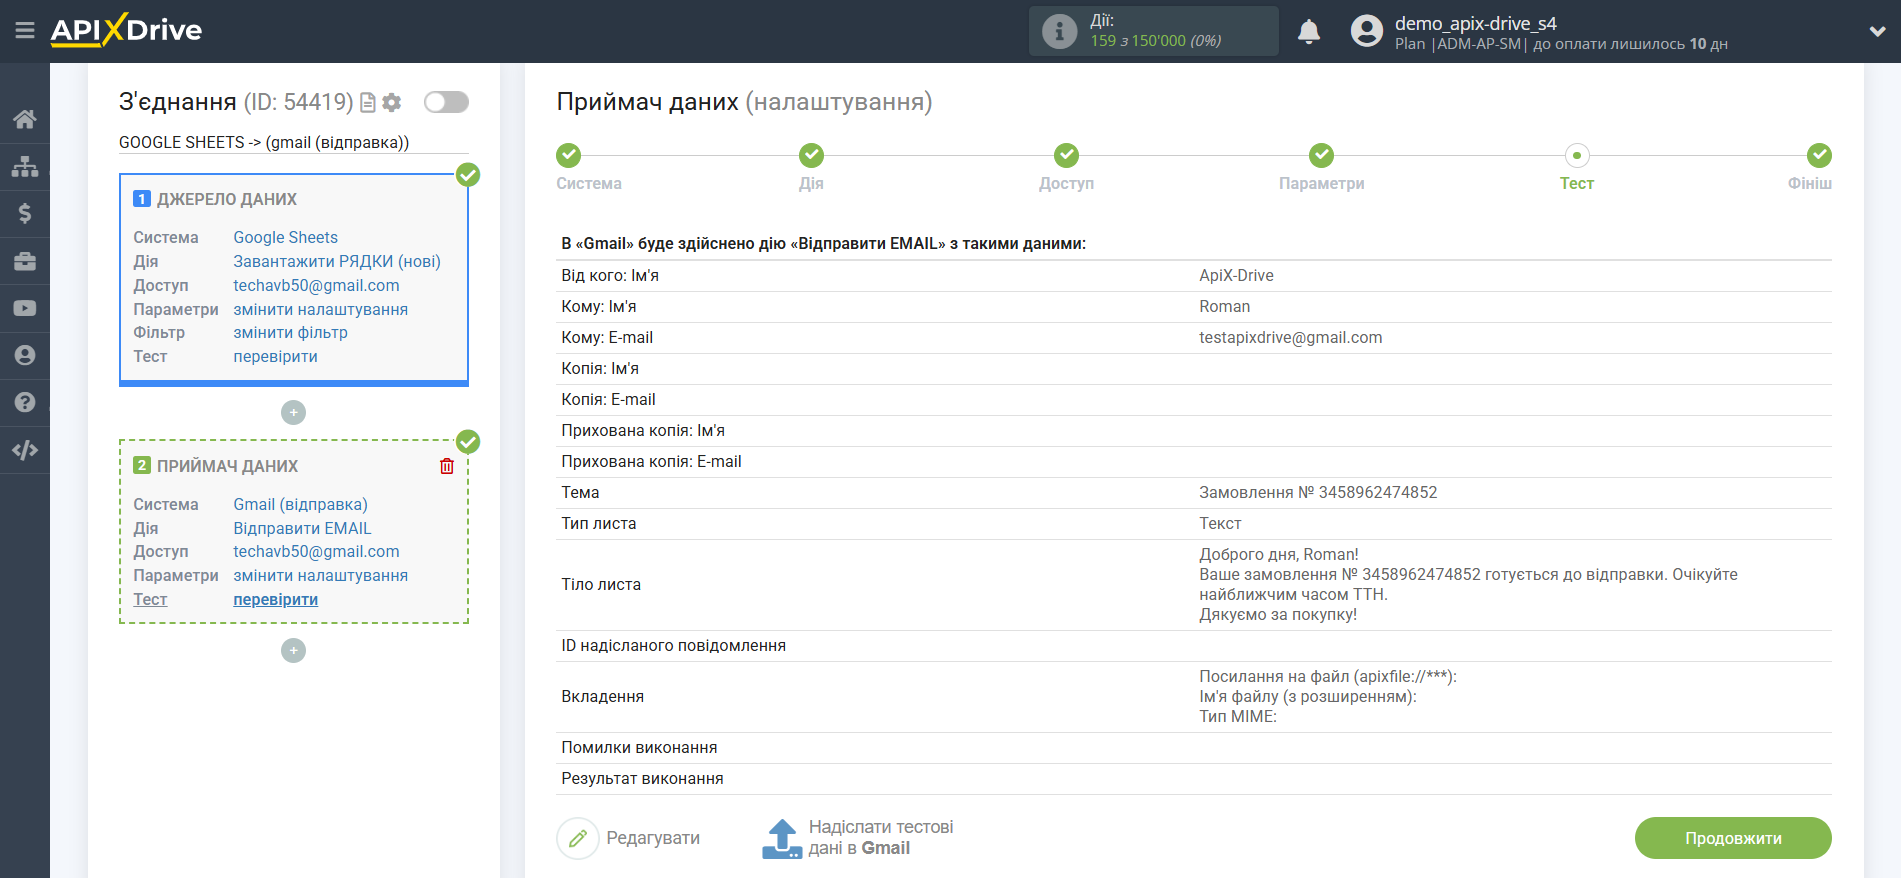The image size is (1901, 878).
Task: Click the demo_apix-drive_s4 account name
Action: (1475, 23)
